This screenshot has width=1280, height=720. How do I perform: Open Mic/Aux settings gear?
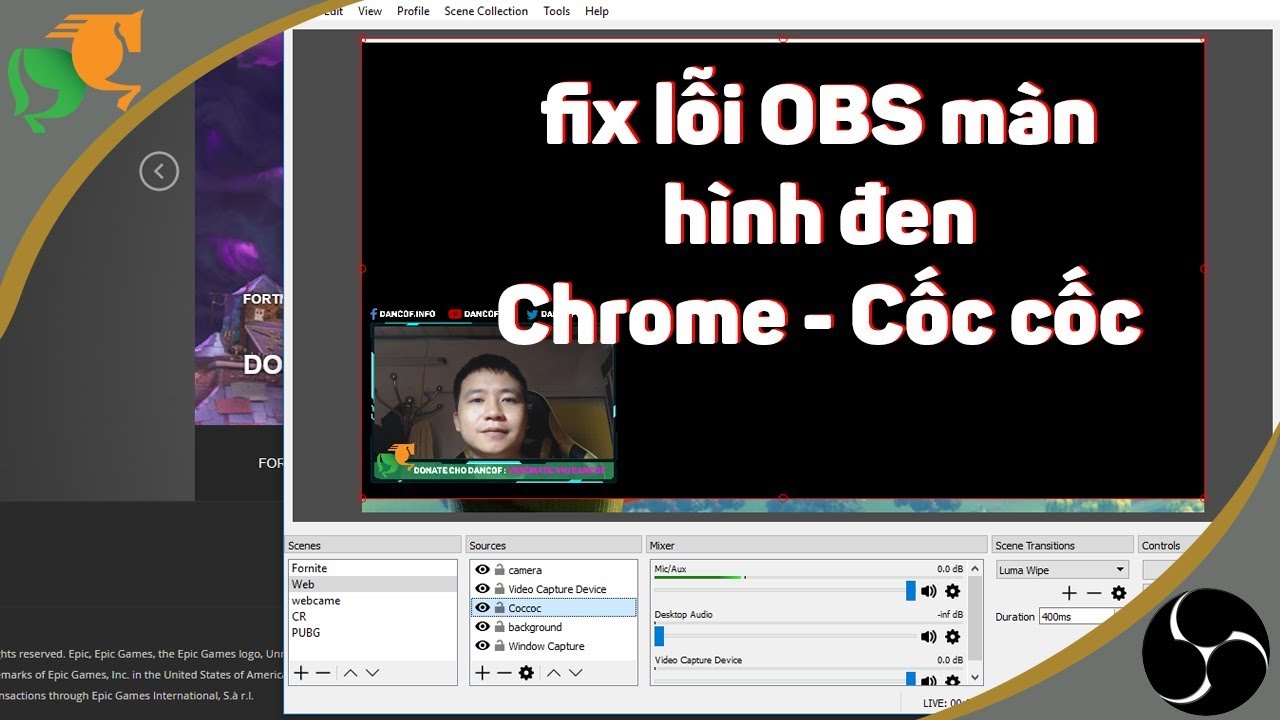coord(952,591)
